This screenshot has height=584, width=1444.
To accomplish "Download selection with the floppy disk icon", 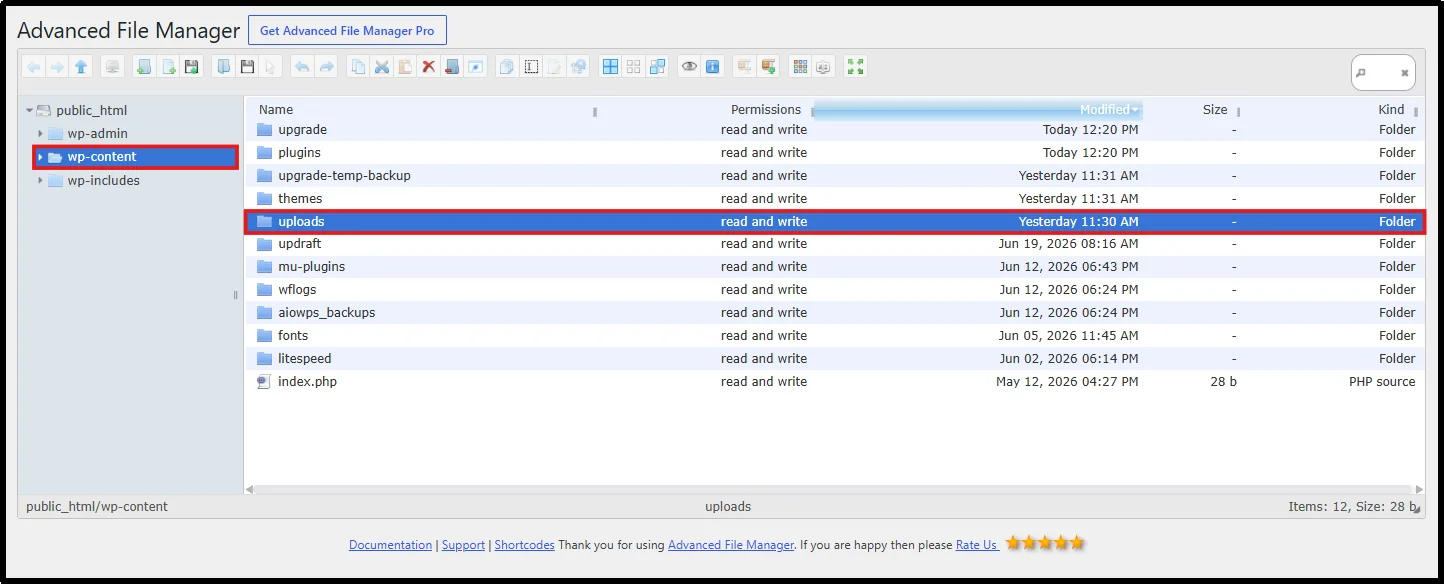I will pyautogui.click(x=247, y=67).
